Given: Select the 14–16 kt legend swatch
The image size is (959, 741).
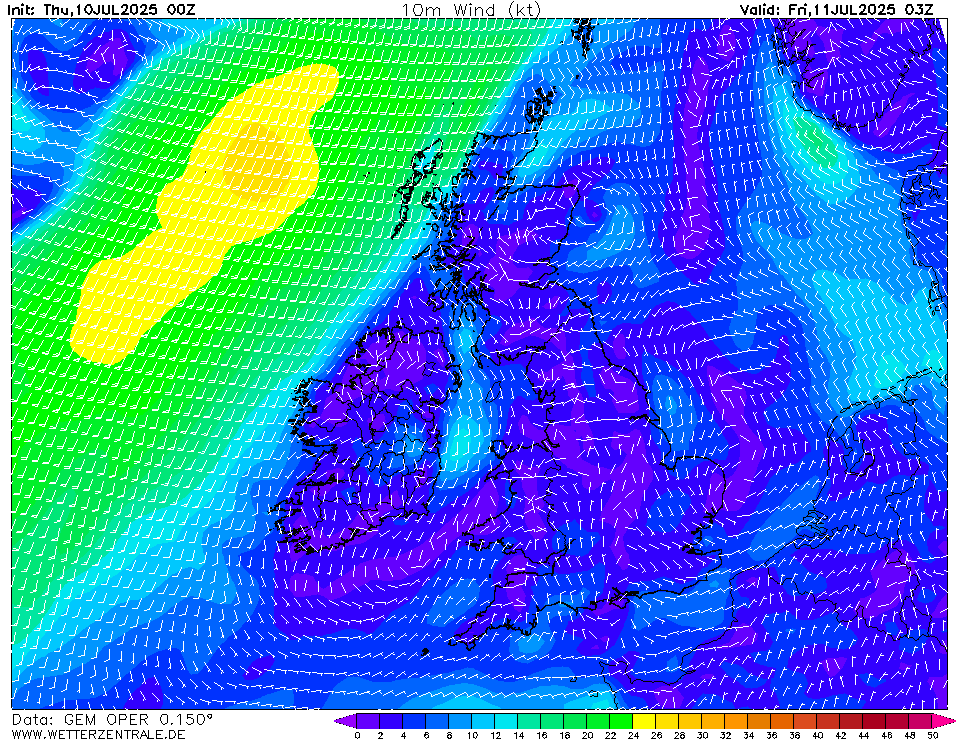Looking at the screenshot, I should point(529,721).
